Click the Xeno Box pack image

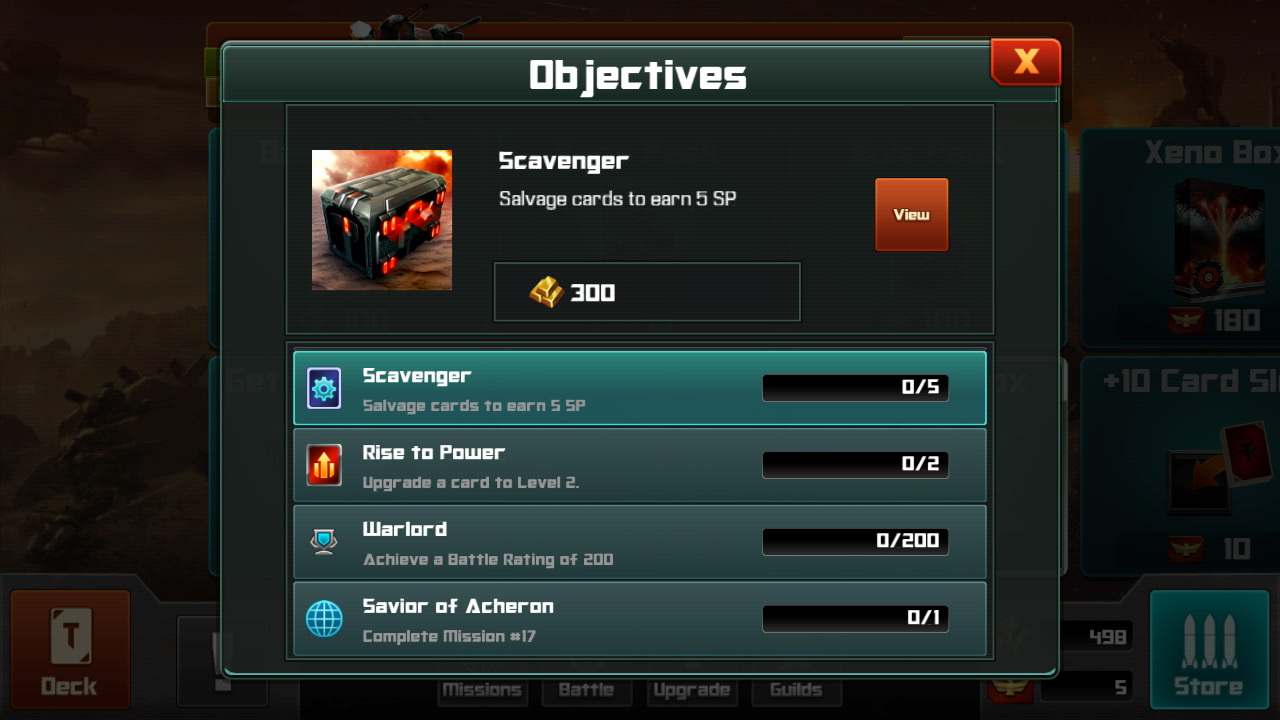pyautogui.click(x=1212, y=239)
